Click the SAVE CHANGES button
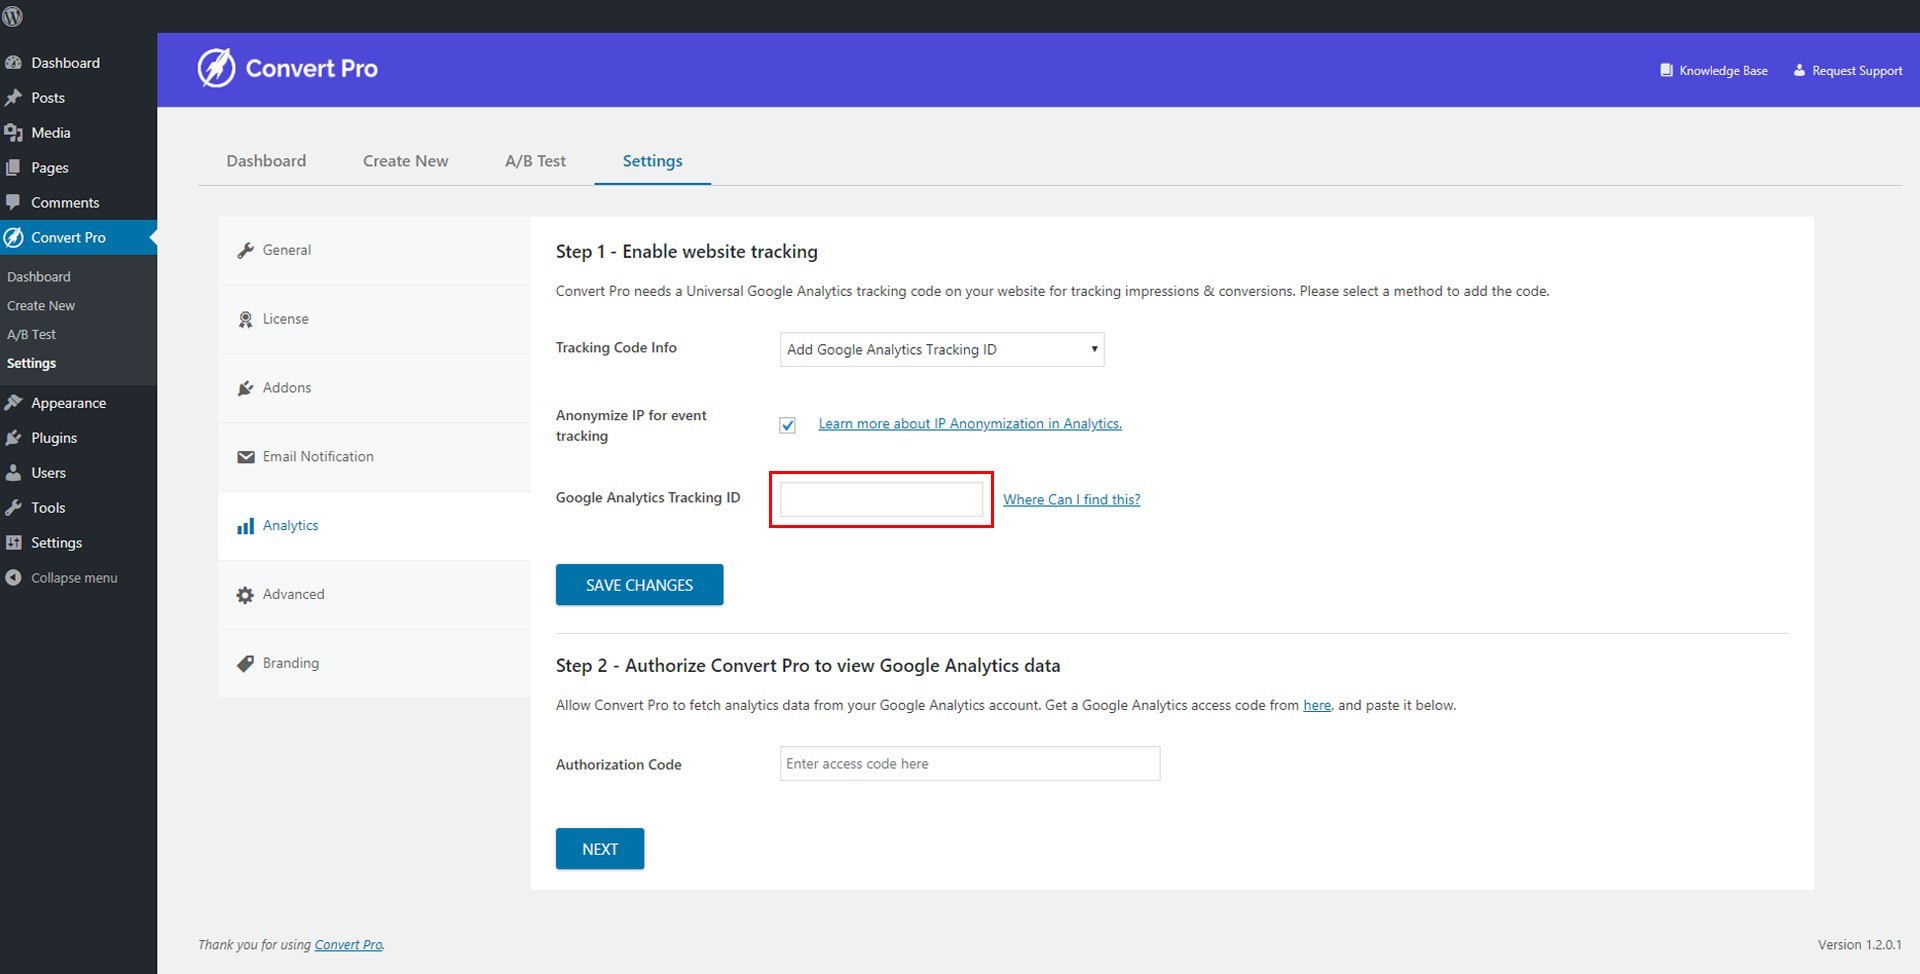The image size is (1920, 974). (x=639, y=585)
